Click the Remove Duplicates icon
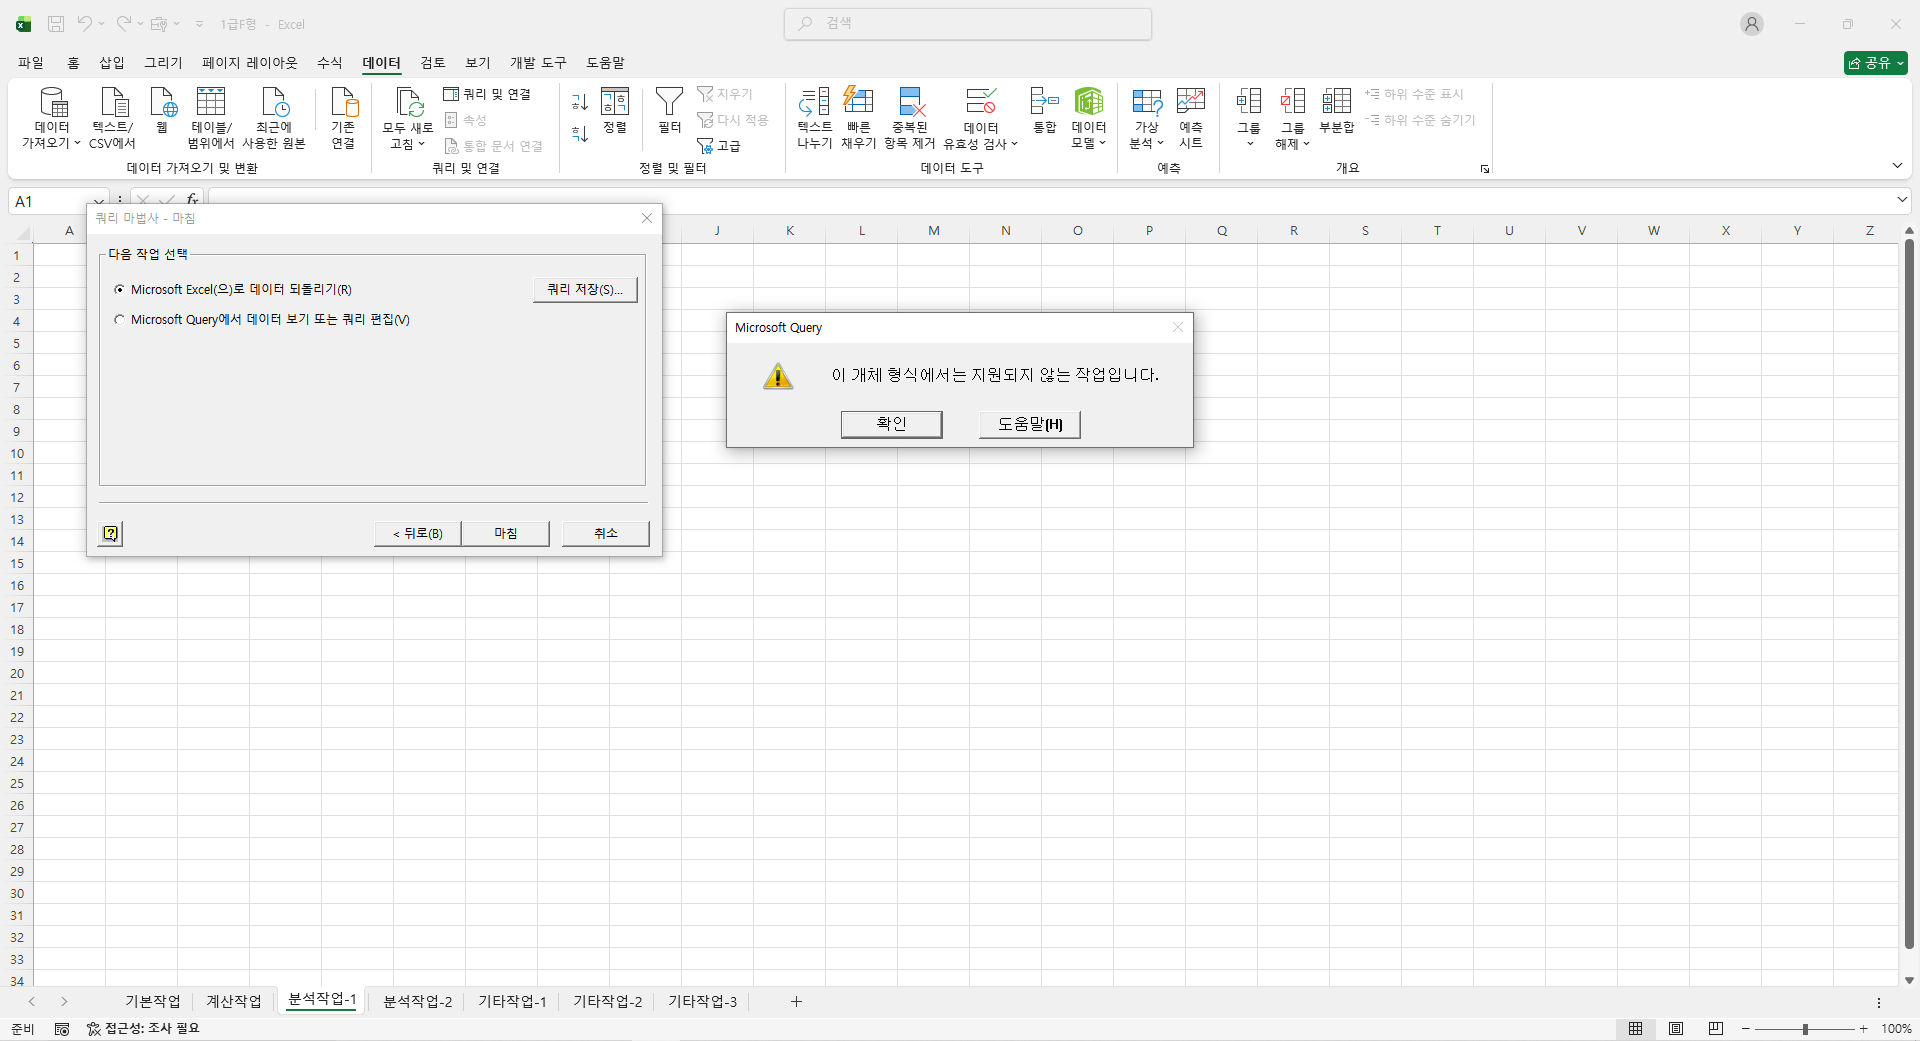Screen dimensions: 1920x1041 pos(910,102)
